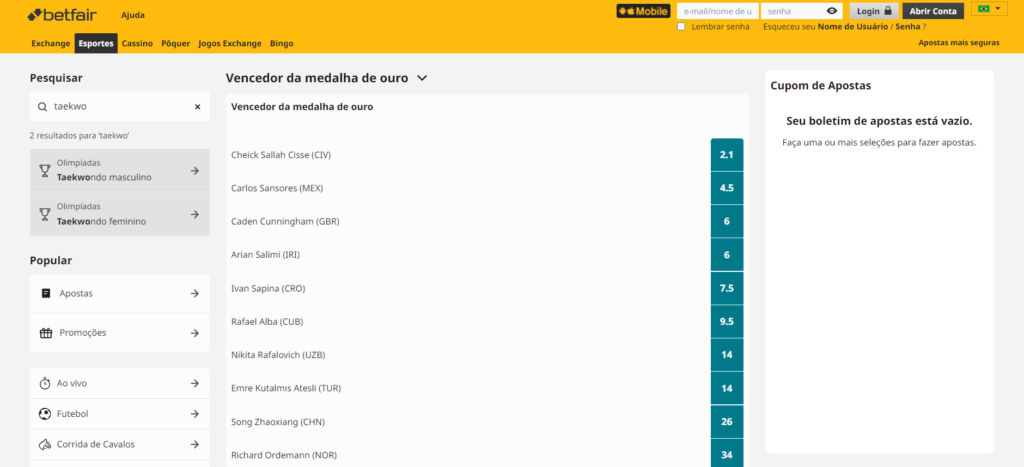The height and width of the screenshot is (467, 1024).
Task: Open the Mobile app badge
Action: coord(643,11)
